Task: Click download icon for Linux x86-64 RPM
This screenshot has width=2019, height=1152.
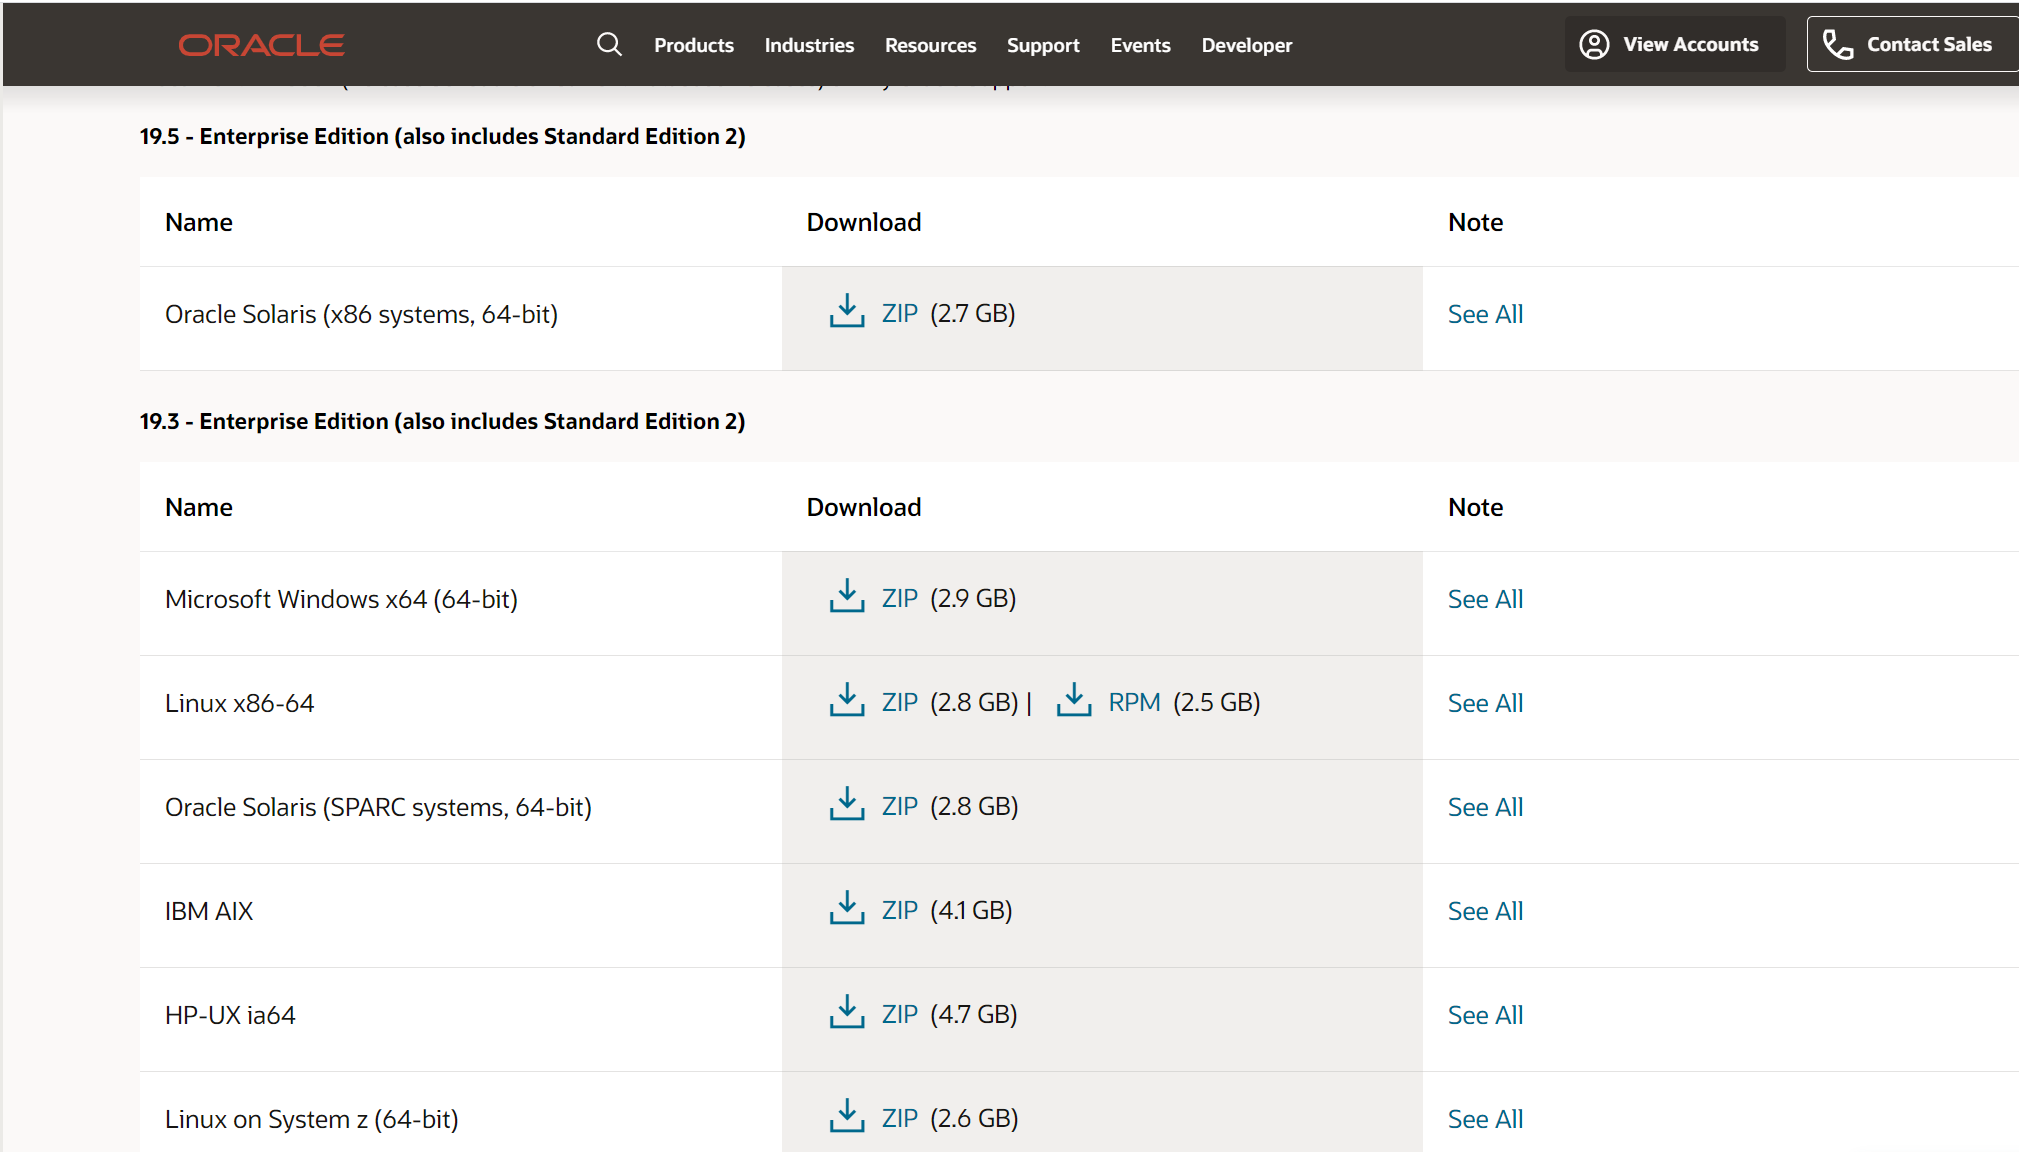Action: coord(1074,701)
